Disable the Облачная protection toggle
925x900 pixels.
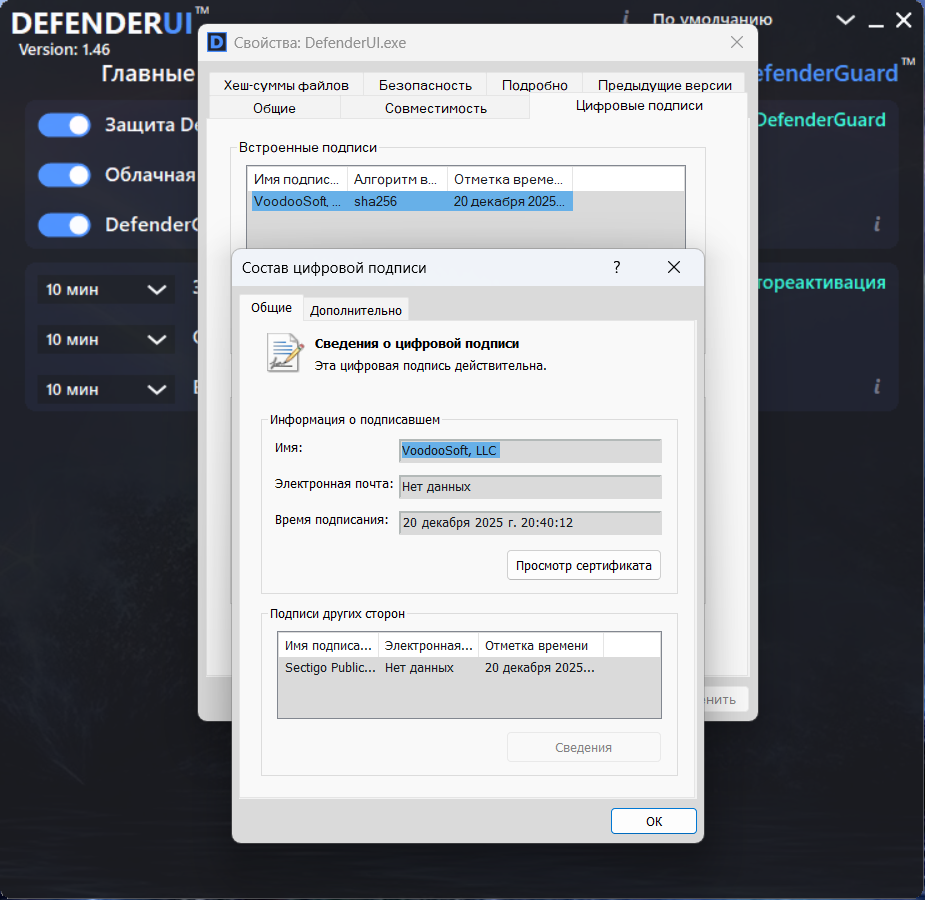tap(64, 175)
